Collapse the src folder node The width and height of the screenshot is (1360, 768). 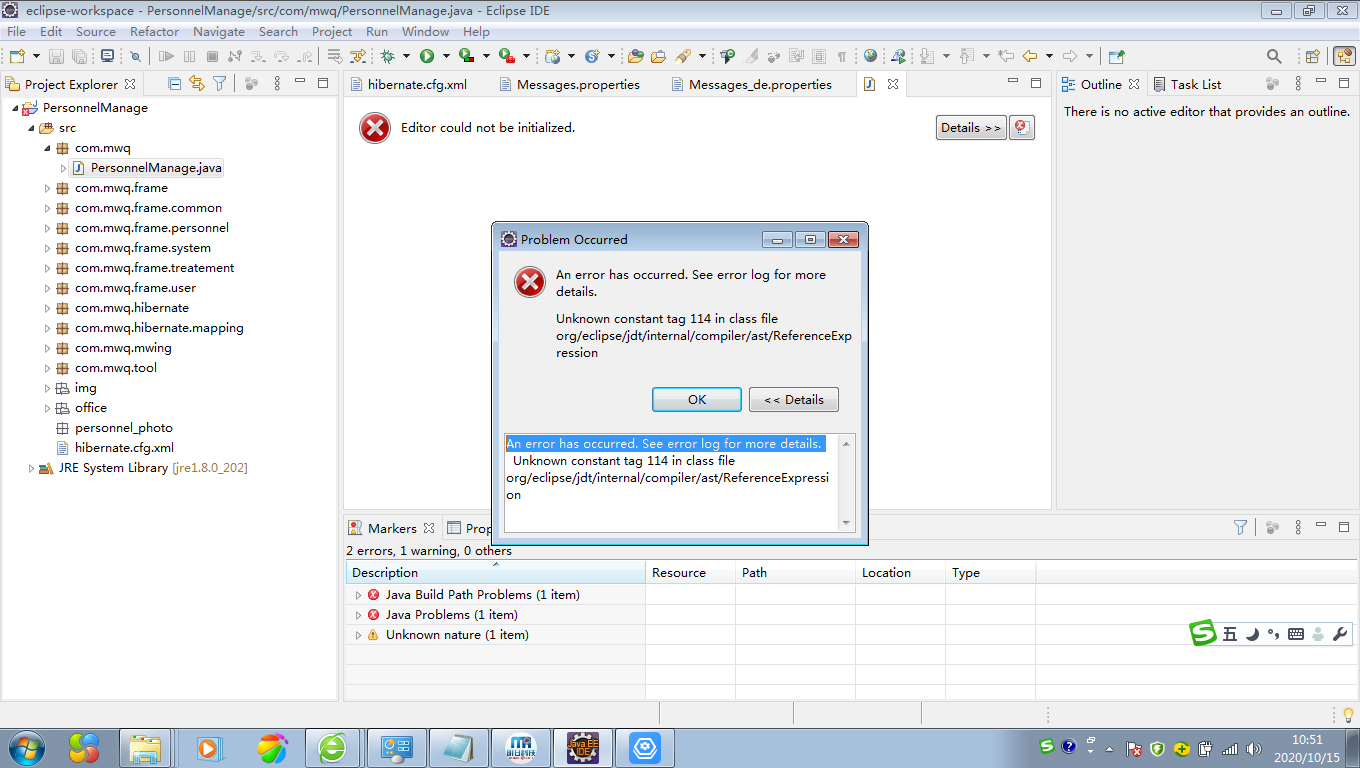coord(31,128)
